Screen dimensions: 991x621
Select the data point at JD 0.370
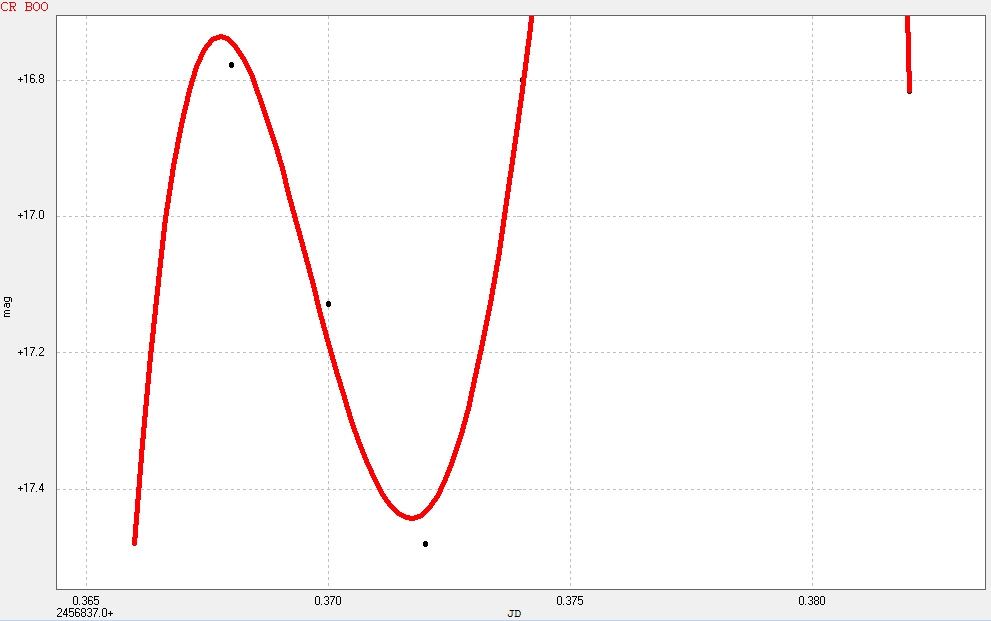tap(328, 304)
